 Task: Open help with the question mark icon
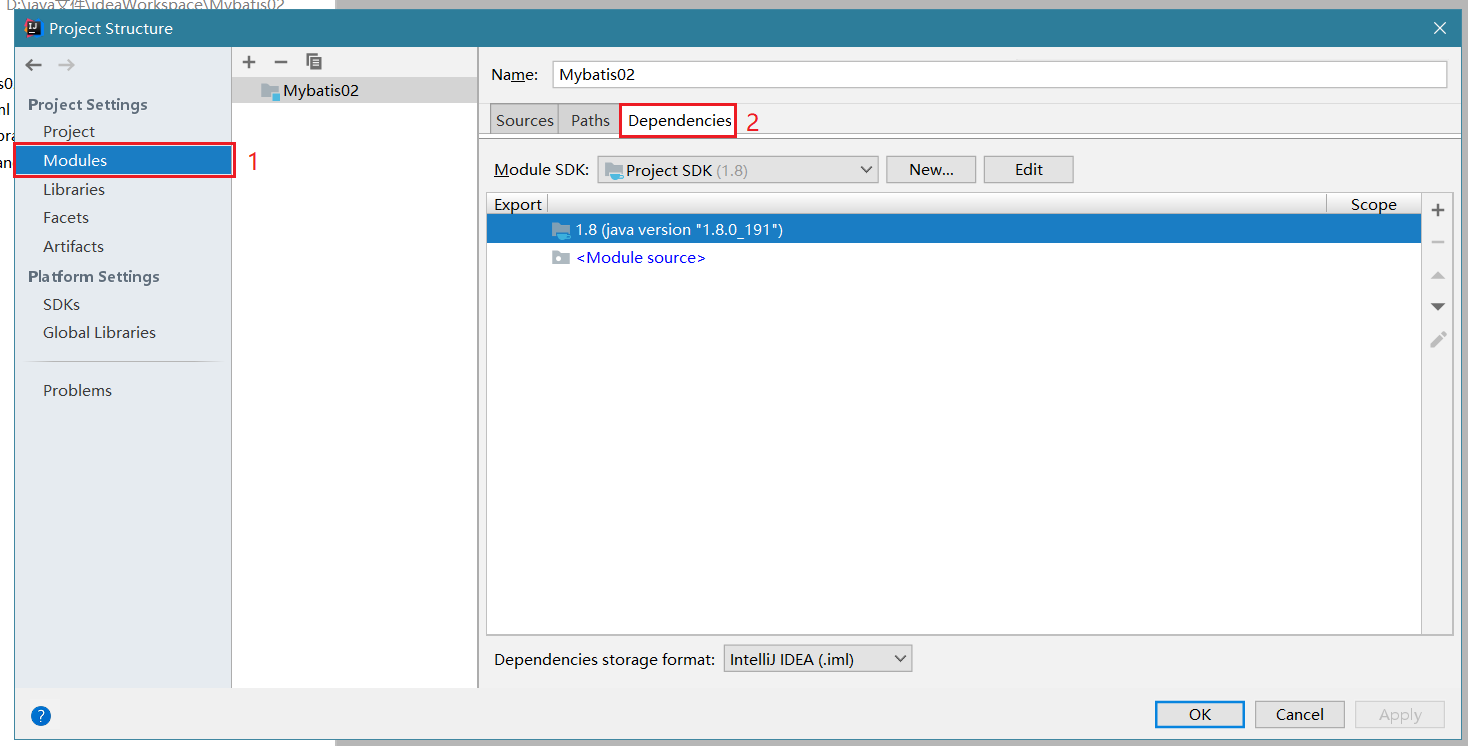[x=41, y=715]
